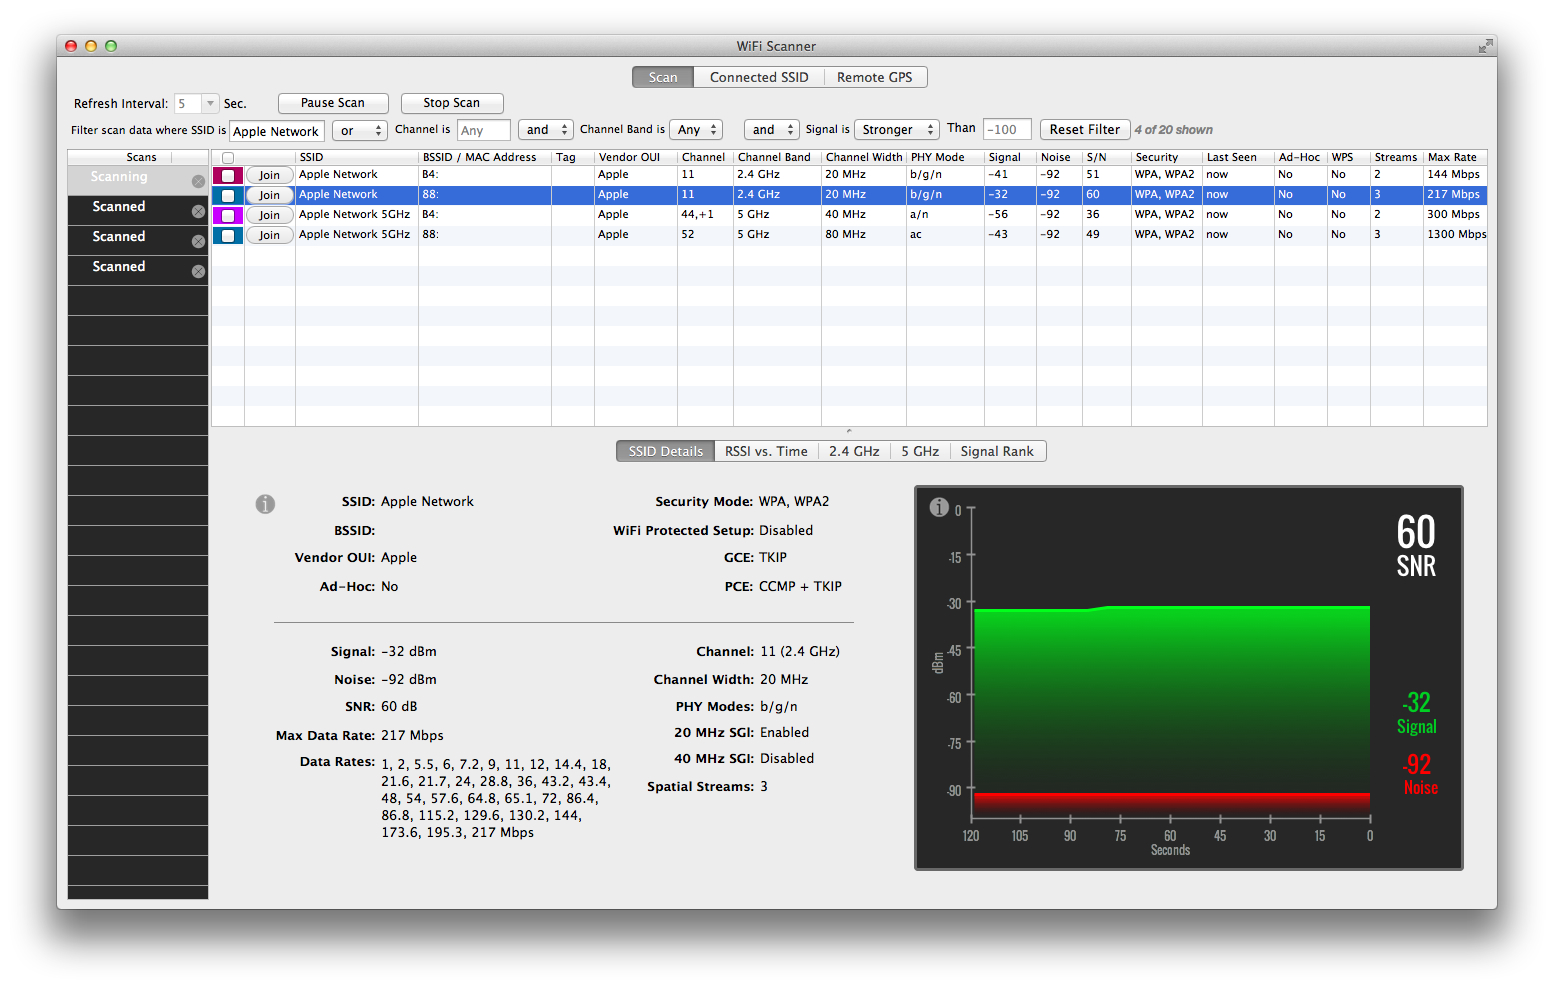Sort by the Last Seen column header
Viewport: 1554px width, 988px height.
coord(1239,157)
